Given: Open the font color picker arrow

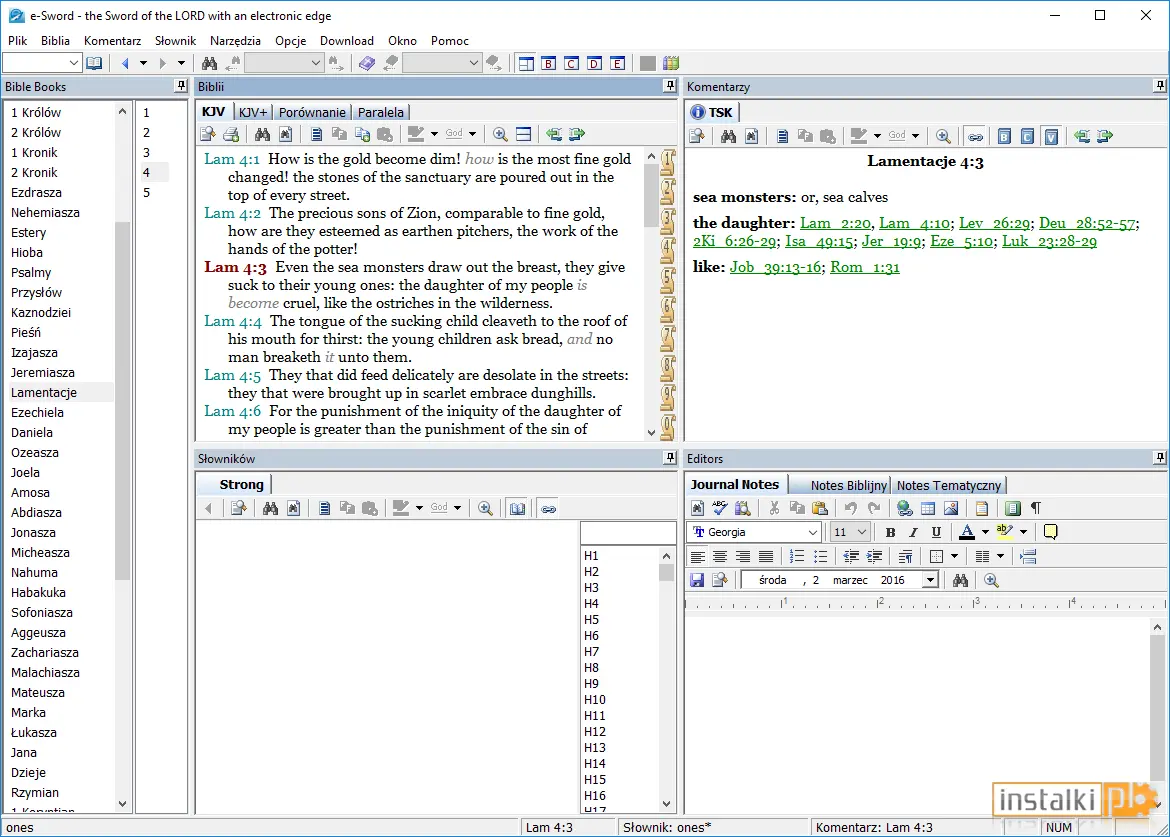Looking at the screenshot, I should pos(985,532).
